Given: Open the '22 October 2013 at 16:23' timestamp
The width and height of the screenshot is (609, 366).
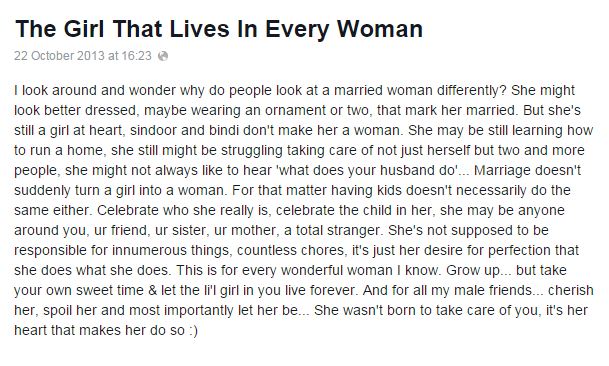Looking at the screenshot, I should click(x=83, y=56).
